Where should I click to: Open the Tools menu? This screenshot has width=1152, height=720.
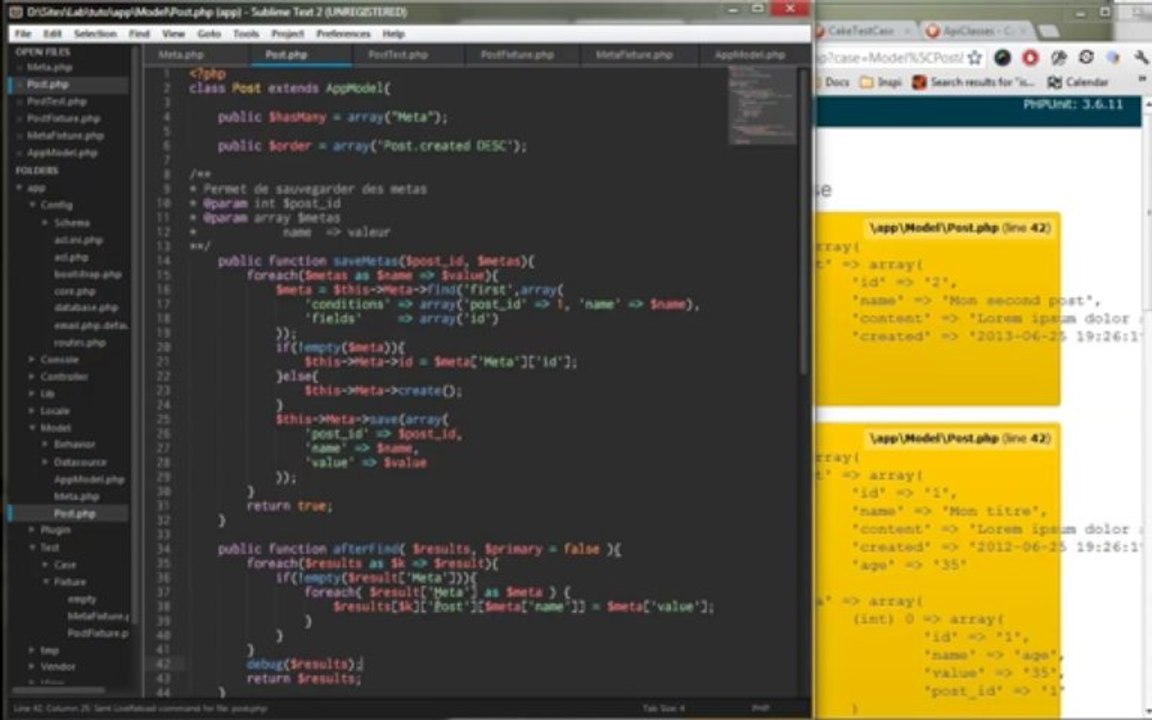245,34
